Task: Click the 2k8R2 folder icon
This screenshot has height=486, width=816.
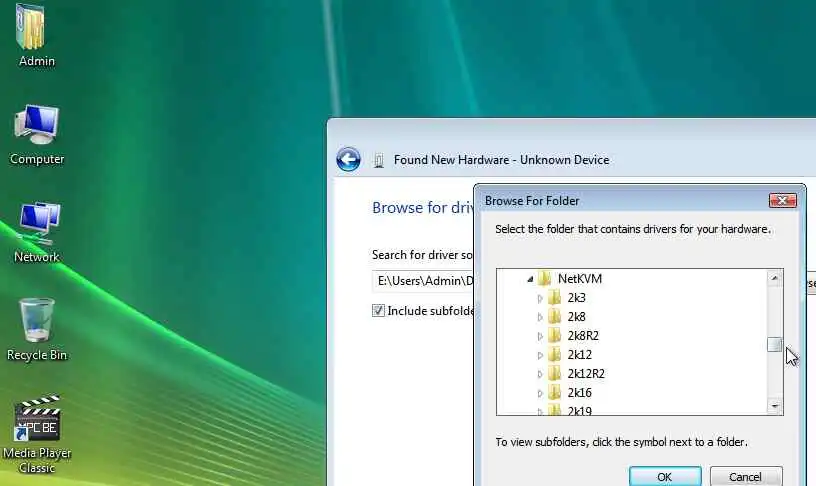Action: pos(555,336)
